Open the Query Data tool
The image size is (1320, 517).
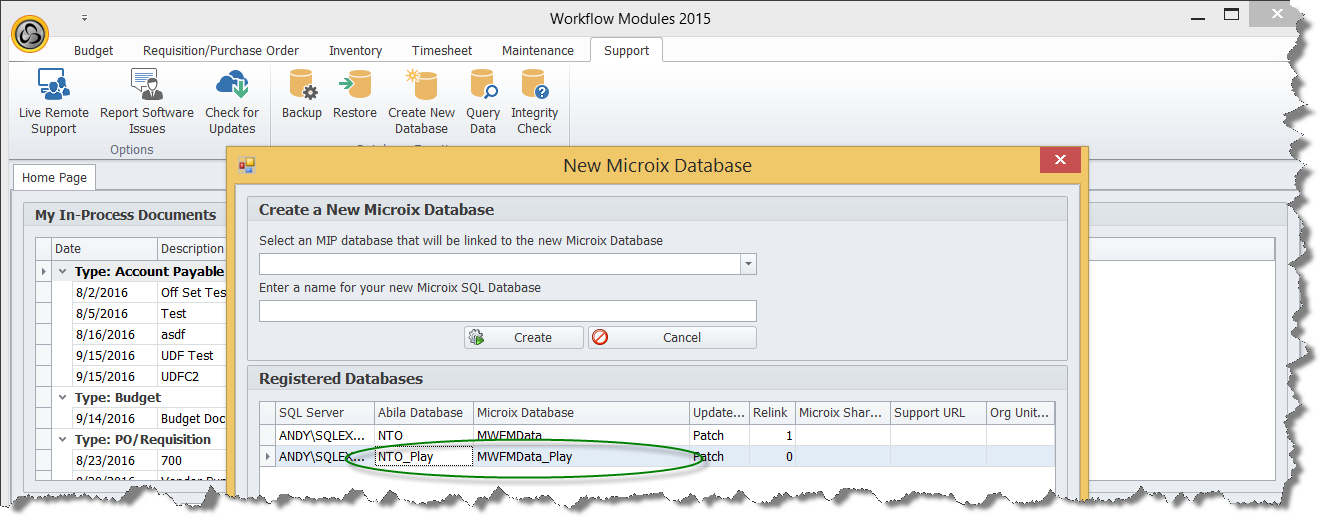point(483,102)
